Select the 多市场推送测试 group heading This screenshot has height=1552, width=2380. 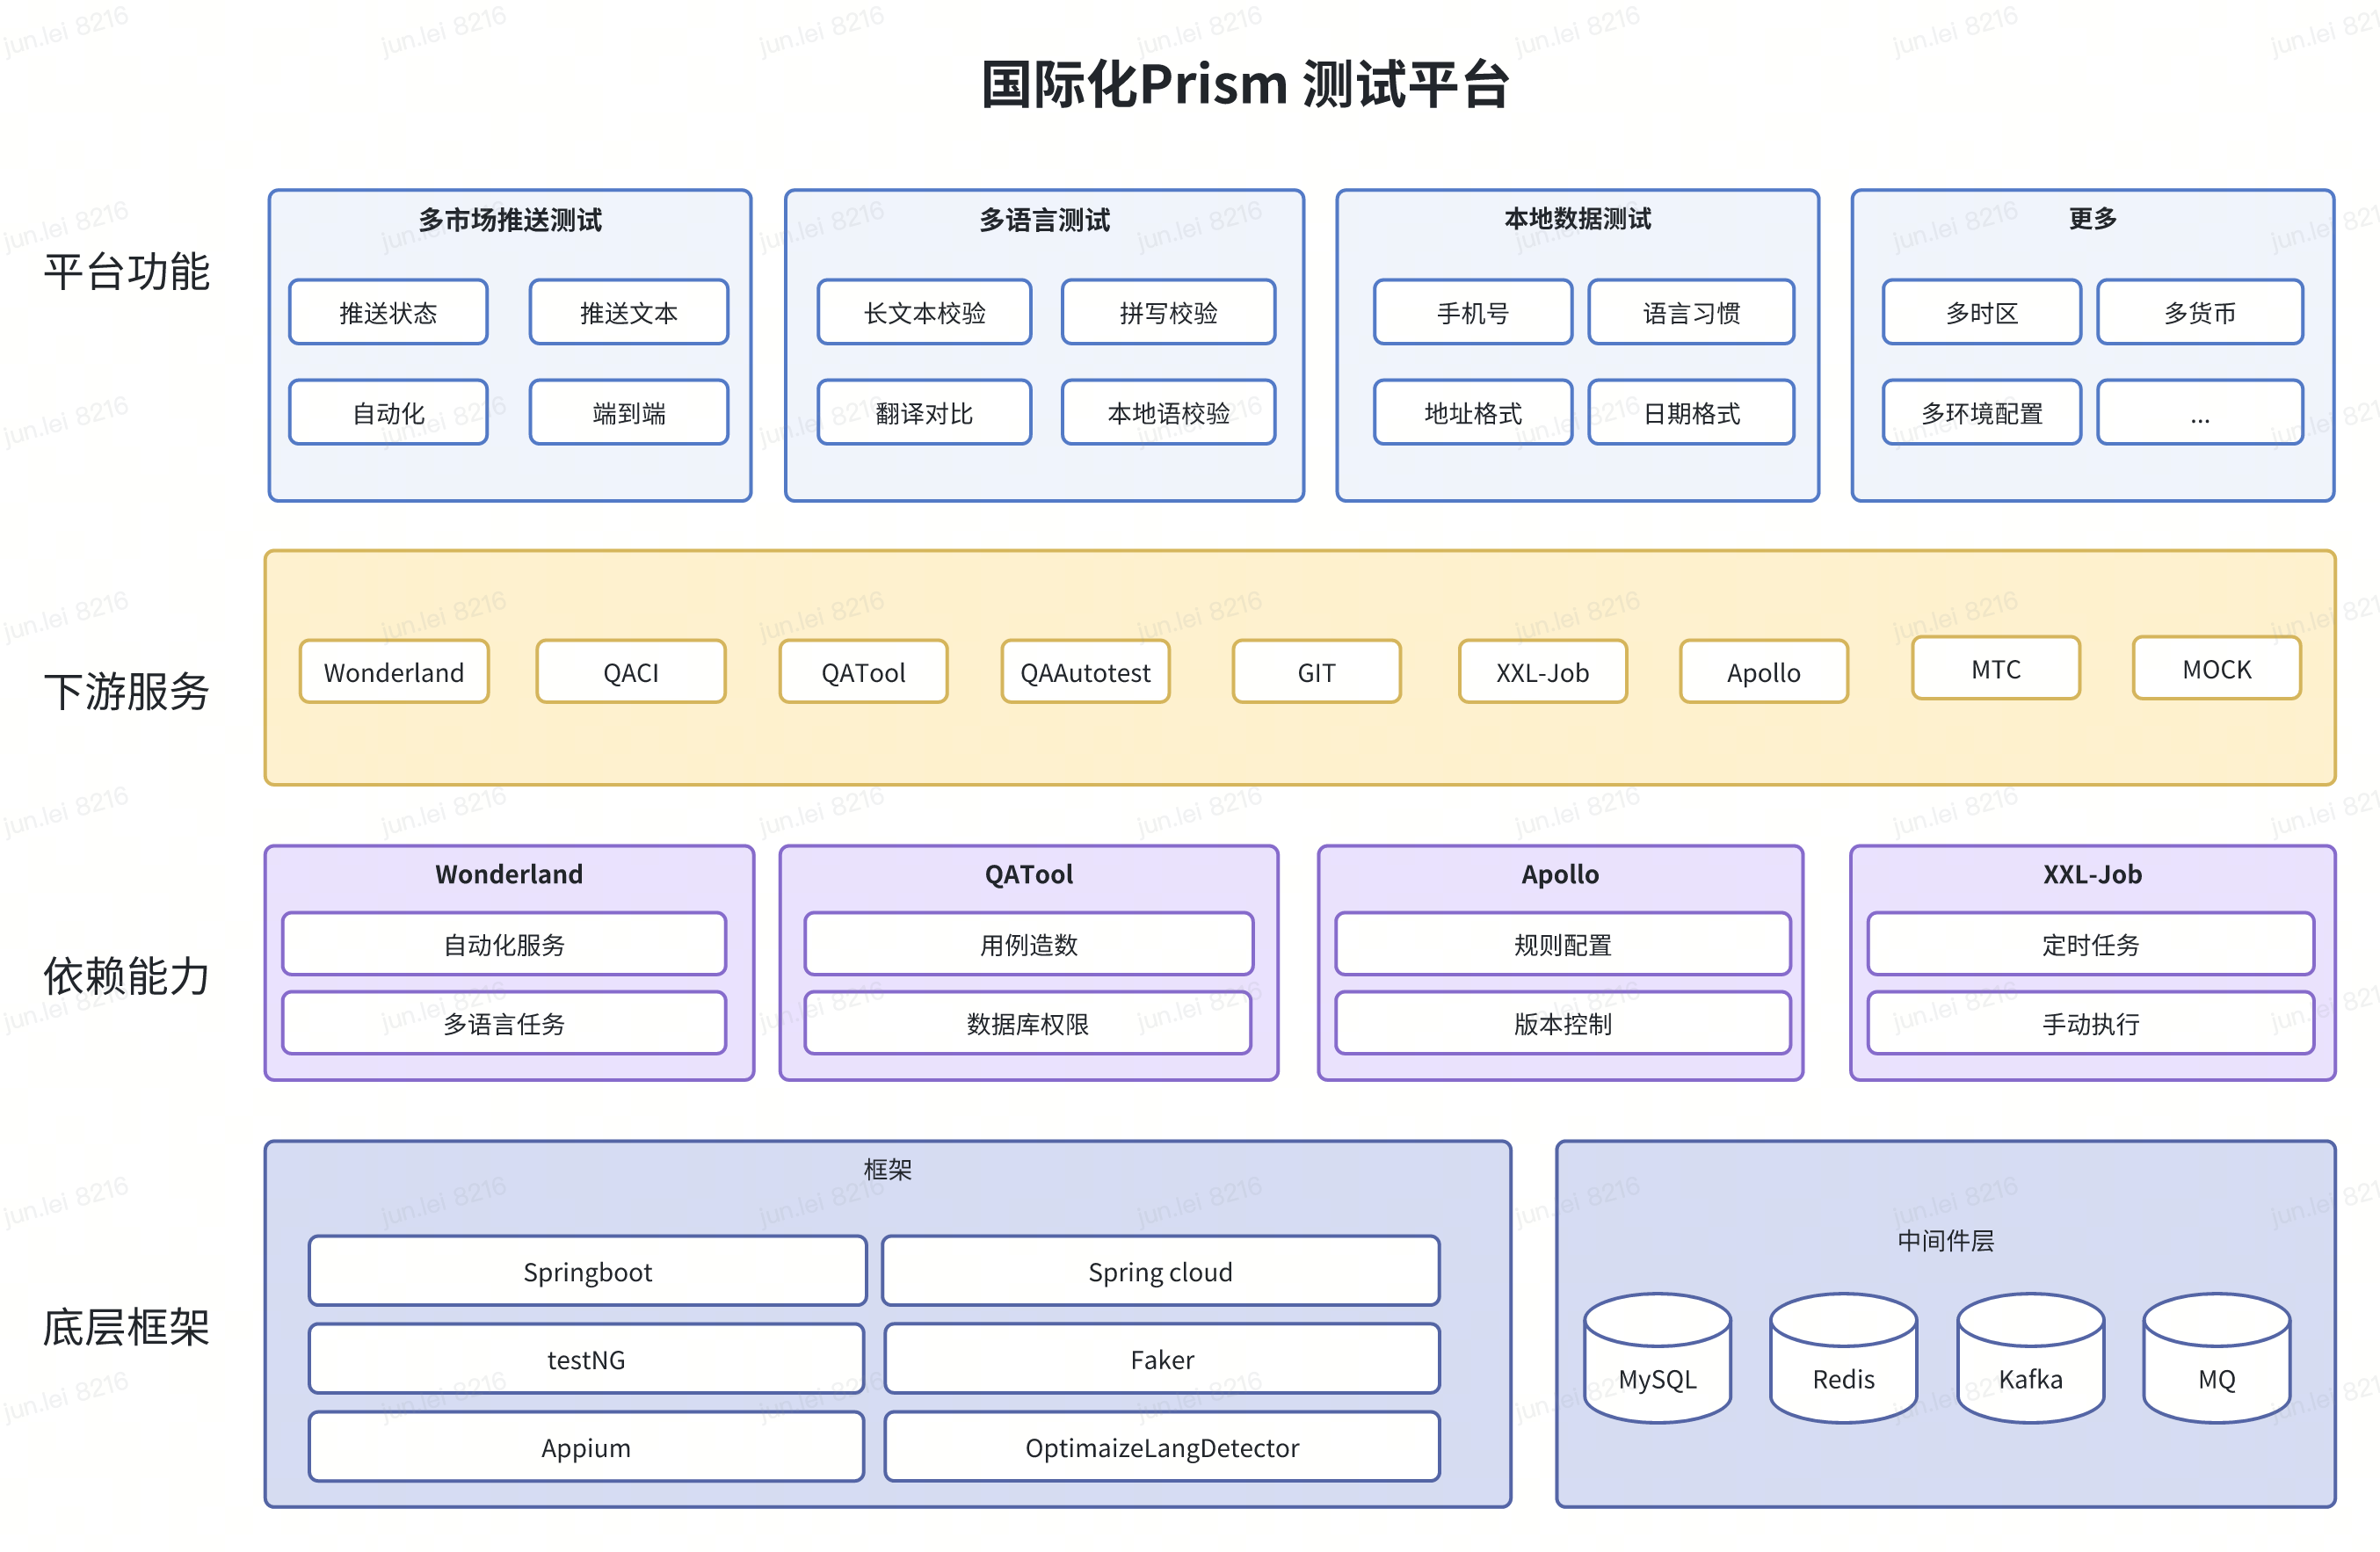(x=510, y=219)
